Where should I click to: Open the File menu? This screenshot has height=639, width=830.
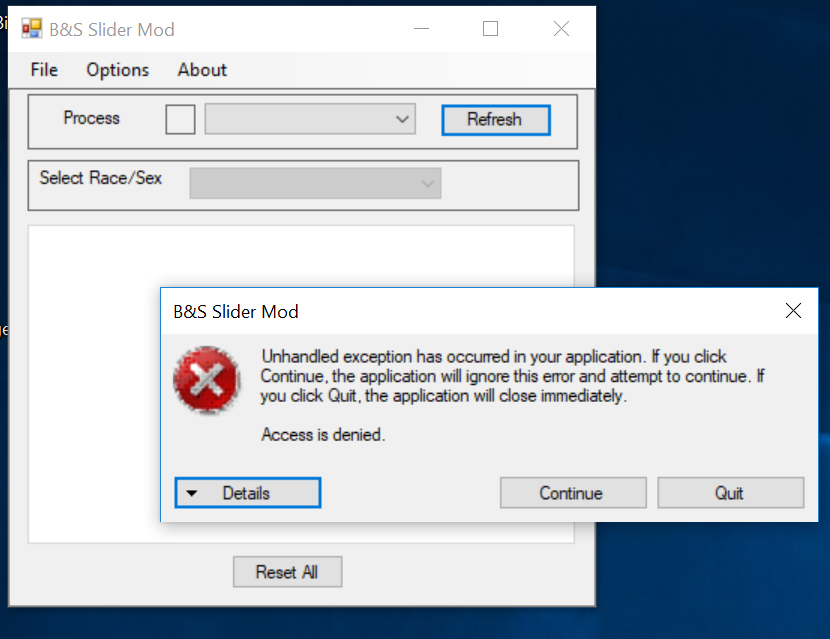[x=44, y=70]
